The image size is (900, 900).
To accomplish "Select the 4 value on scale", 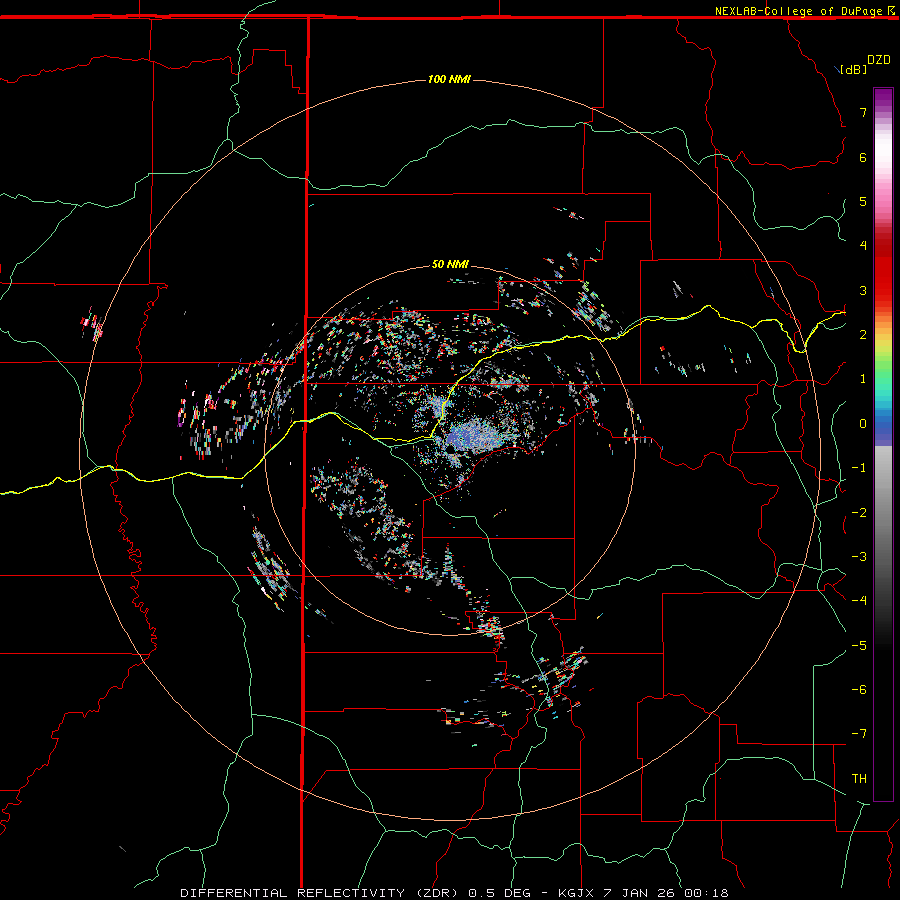I will pyautogui.click(x=863, y=246).
